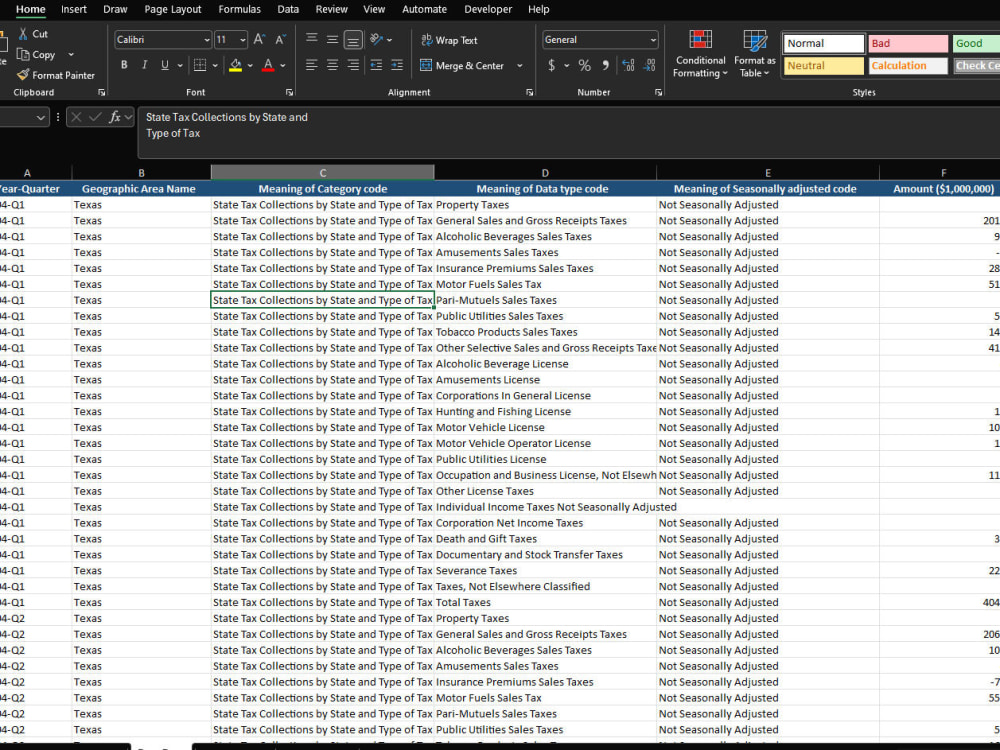The height and width of the screenshot is (750, 1000).
Task: Apply the Neutral cell style
Action: pyautogui.click(x=823, y=66)
